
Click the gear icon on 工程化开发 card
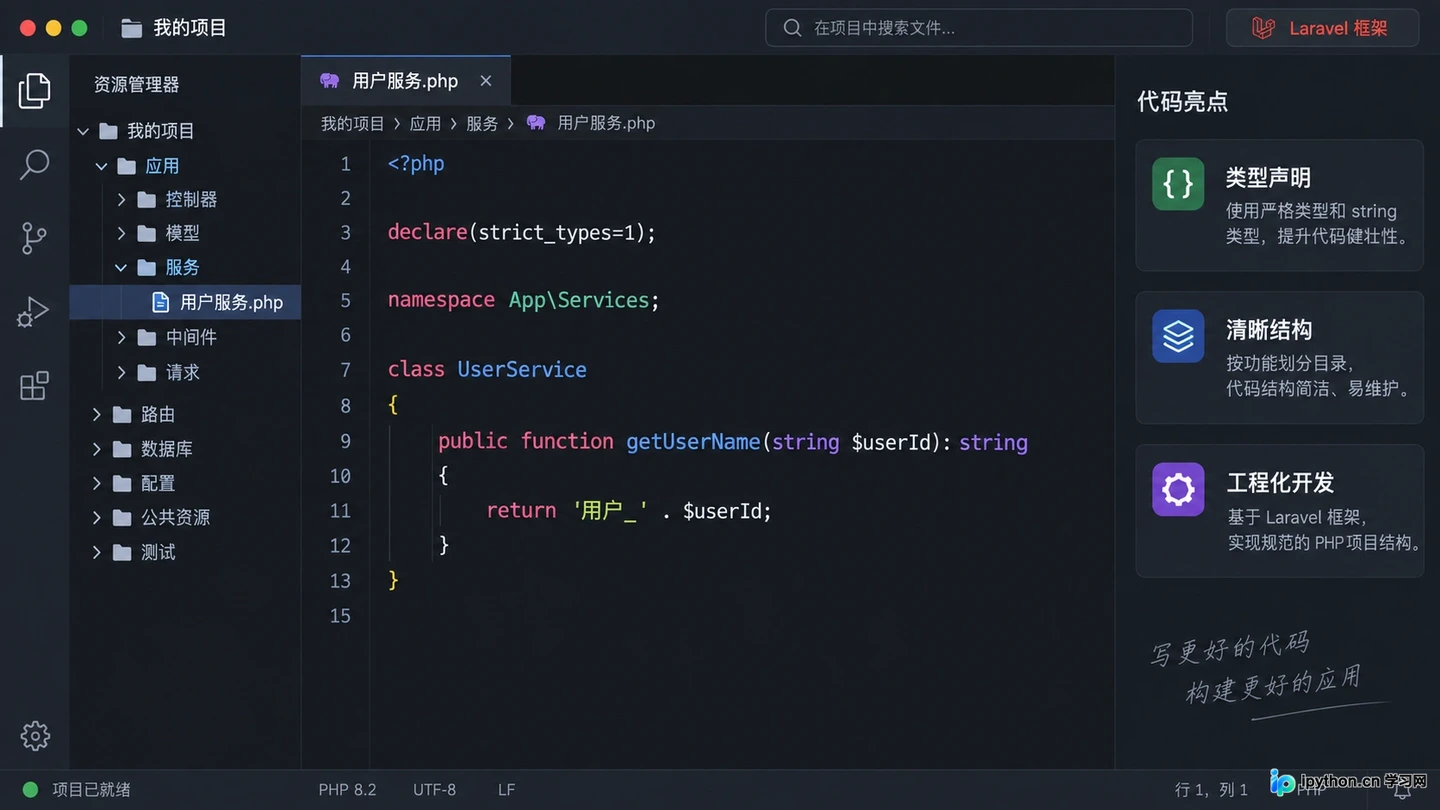point(1178,489)
